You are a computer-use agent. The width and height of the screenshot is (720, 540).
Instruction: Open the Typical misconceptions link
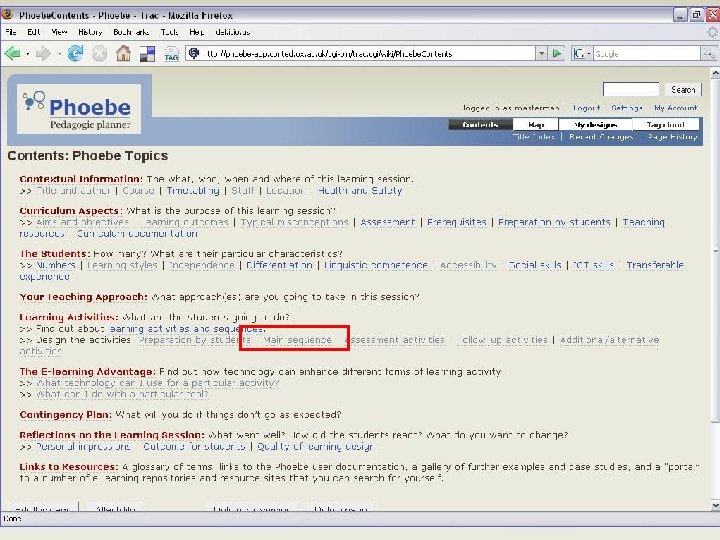[294, 222]
